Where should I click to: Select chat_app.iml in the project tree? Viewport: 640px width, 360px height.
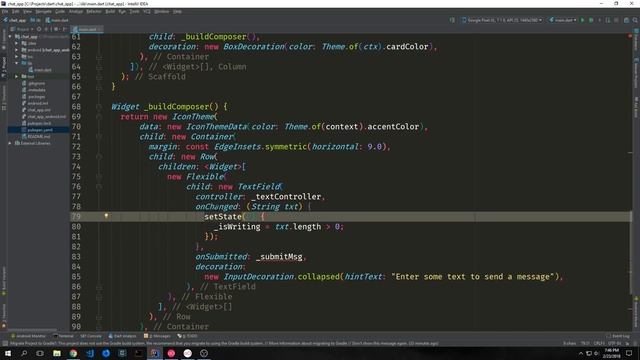click(x=36, y=110)
